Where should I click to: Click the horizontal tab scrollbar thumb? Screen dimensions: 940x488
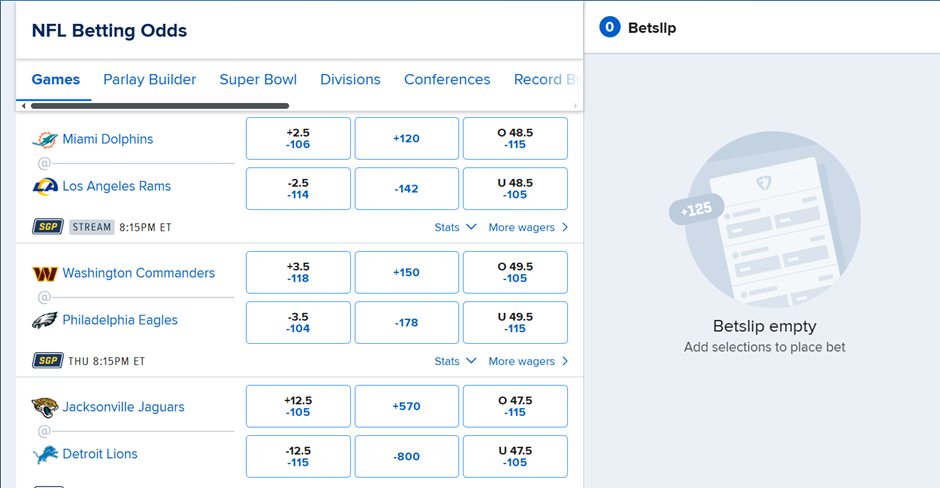coord(160,106)
